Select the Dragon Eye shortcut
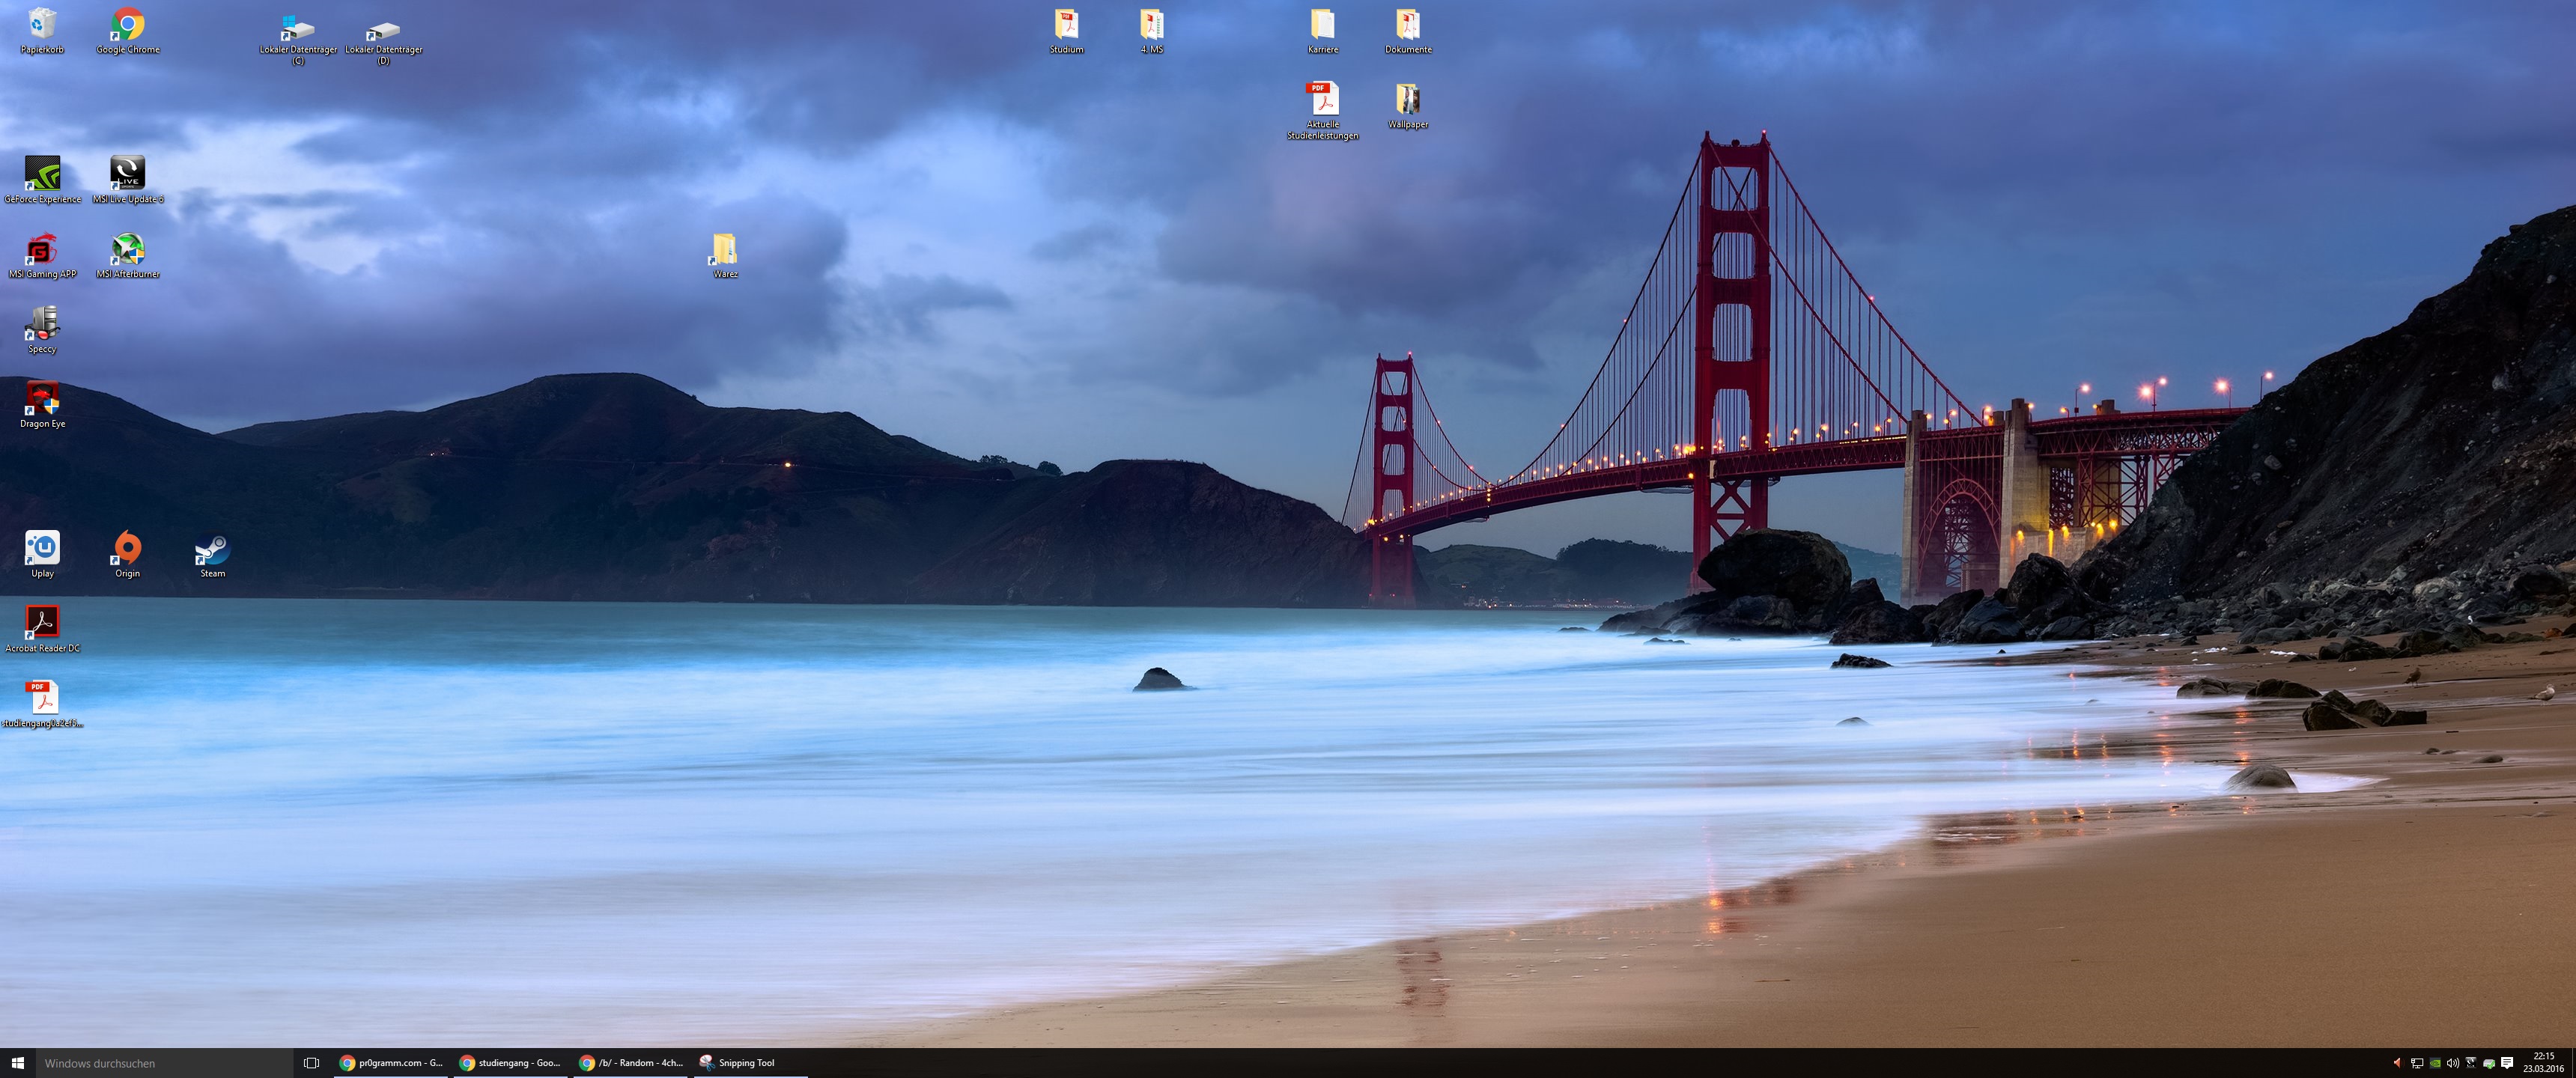 (42, 405)
